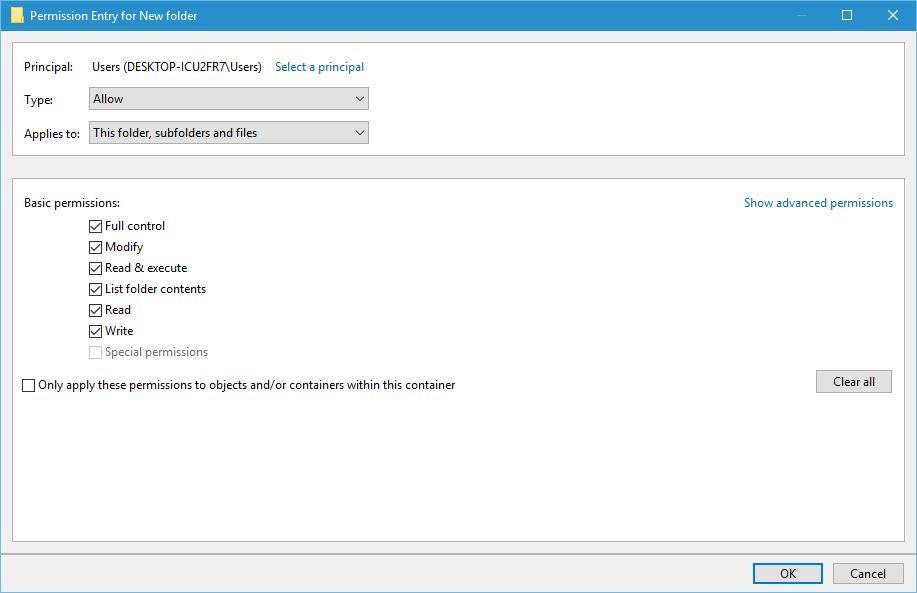Click Select a principal link
Image resolution: width=917 pixels, height=593 pixels.
point(319,67)
